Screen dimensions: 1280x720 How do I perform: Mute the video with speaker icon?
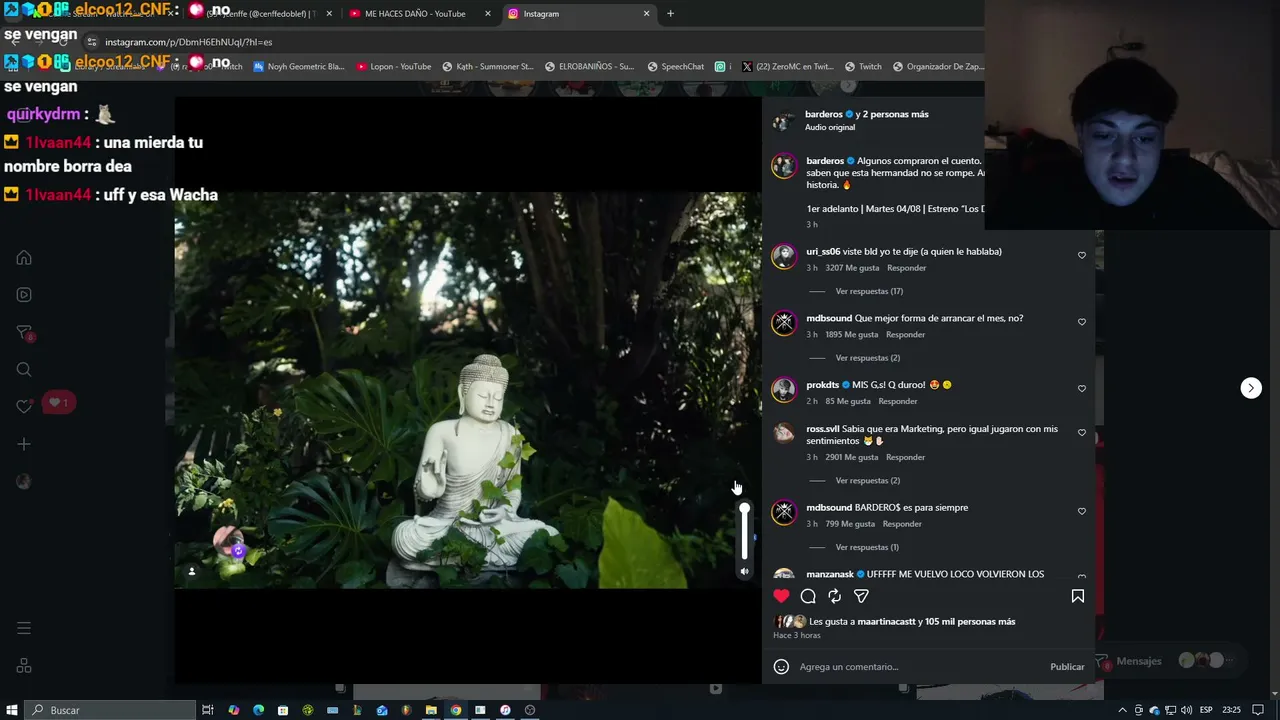744,572
